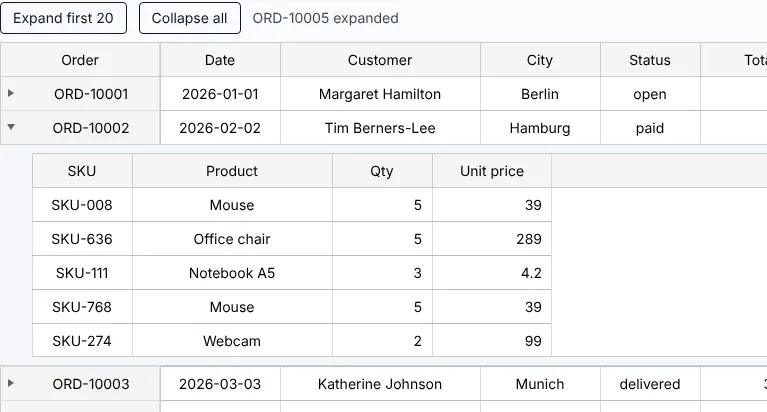Click the Qty sub-table column header

[382, 171]
